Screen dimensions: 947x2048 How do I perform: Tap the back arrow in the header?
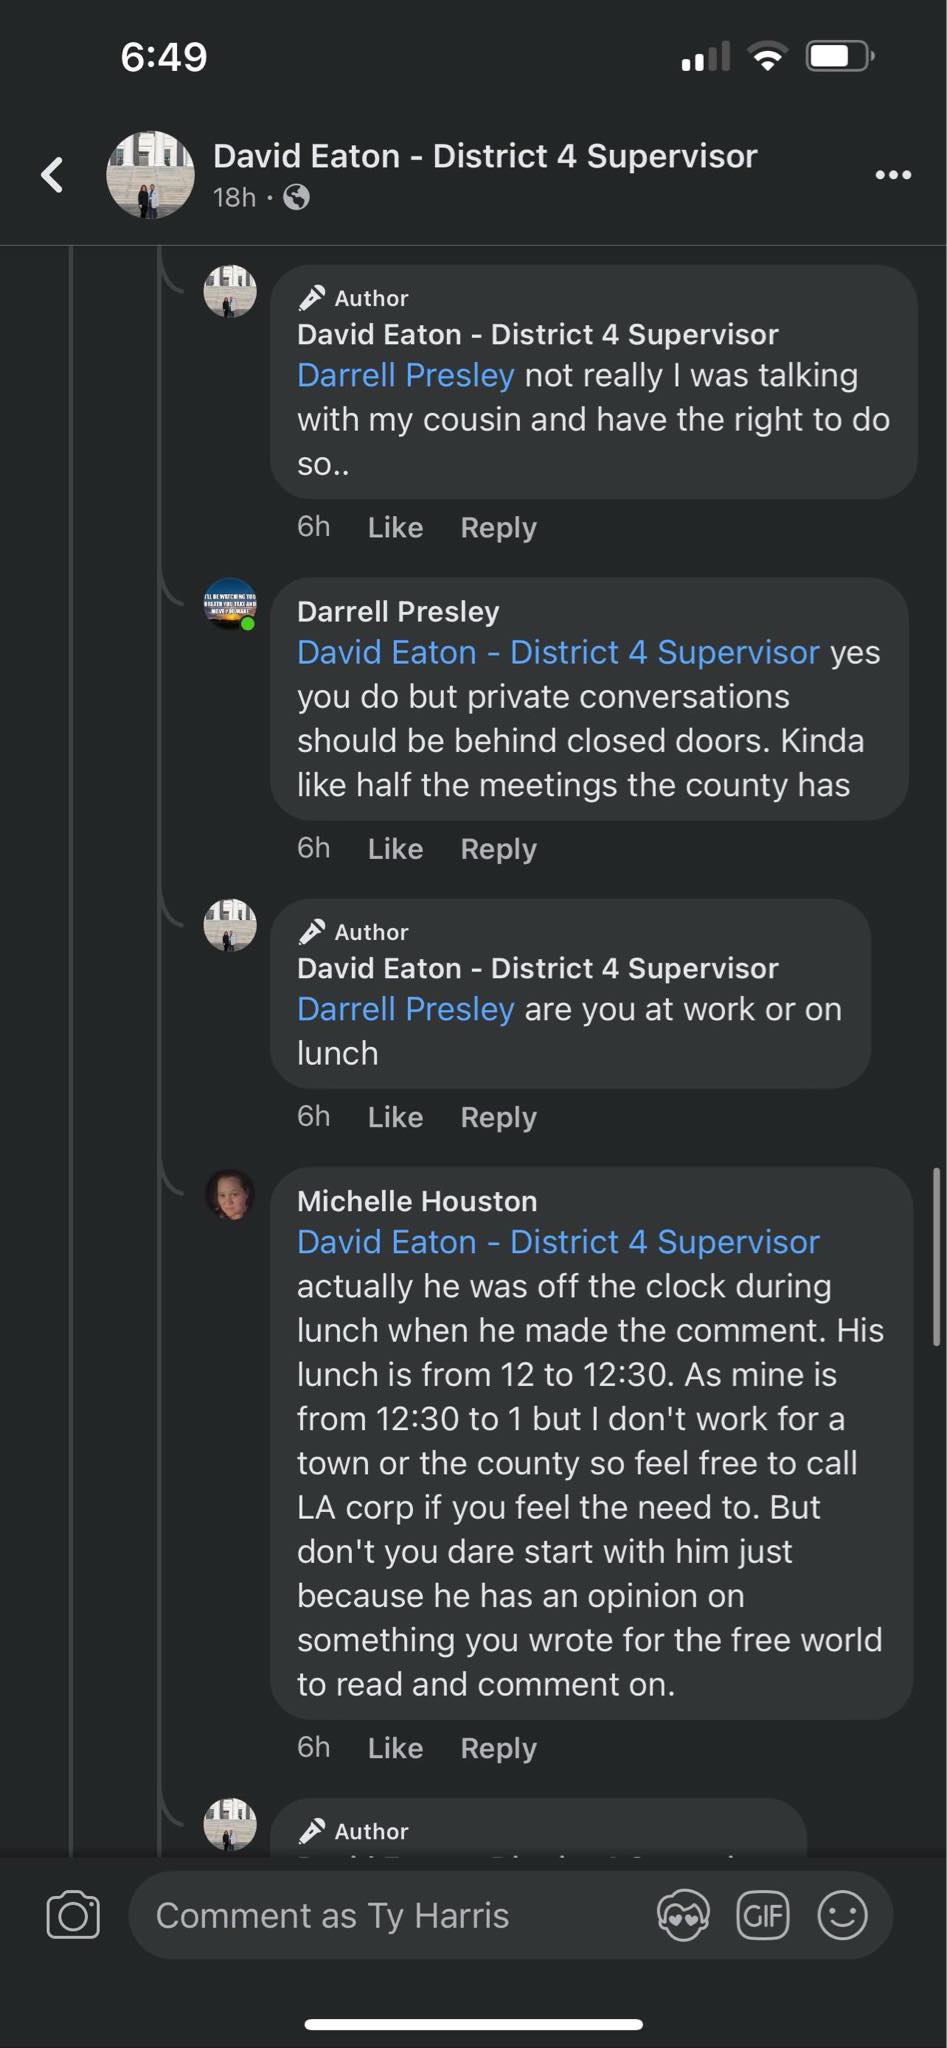(x=52, y=175)
